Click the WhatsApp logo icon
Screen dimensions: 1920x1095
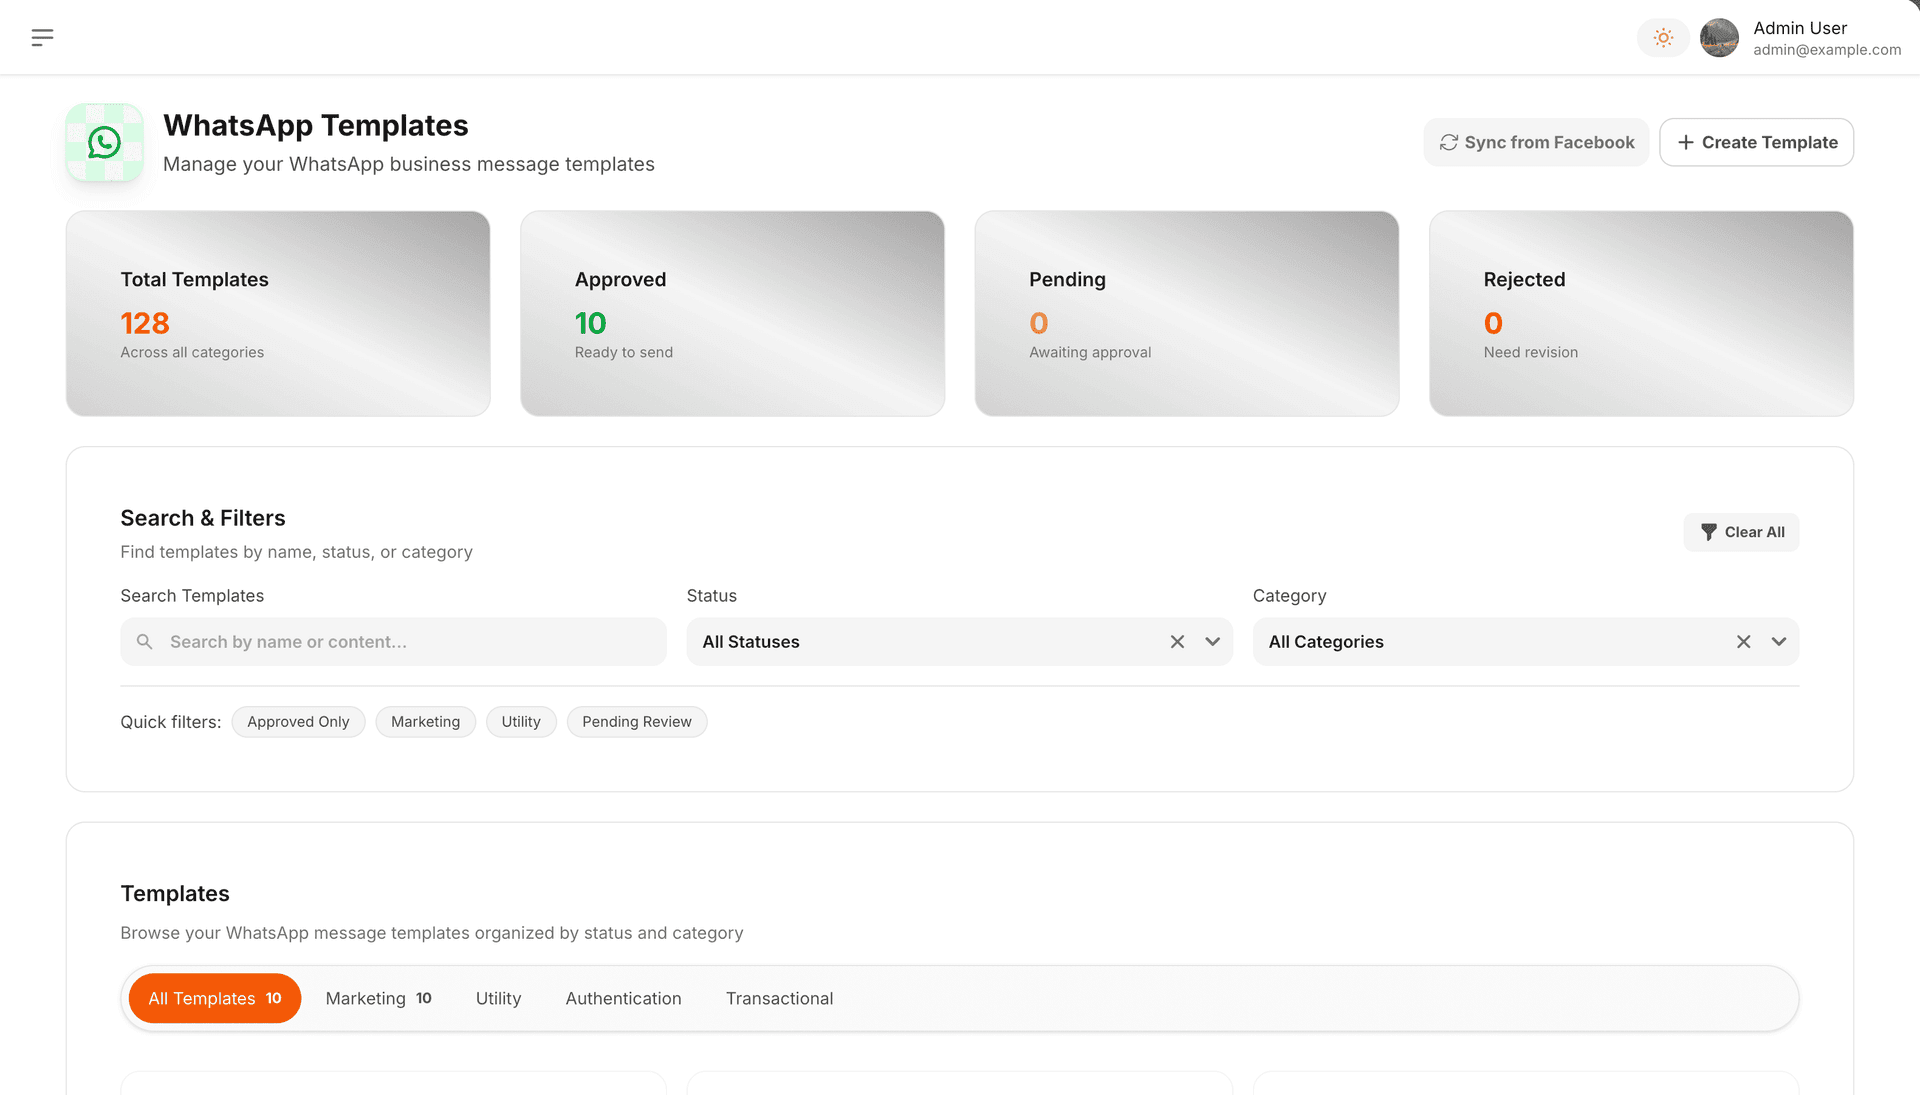105,143
